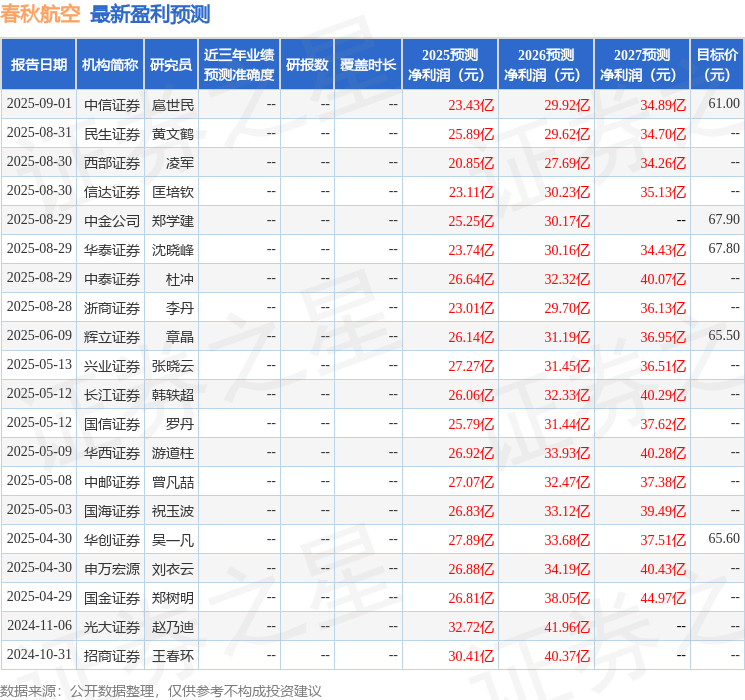Click the 报告日期 column header
Image resolution: width=745 pixels, height=700 pixels.
pos(38,65)
